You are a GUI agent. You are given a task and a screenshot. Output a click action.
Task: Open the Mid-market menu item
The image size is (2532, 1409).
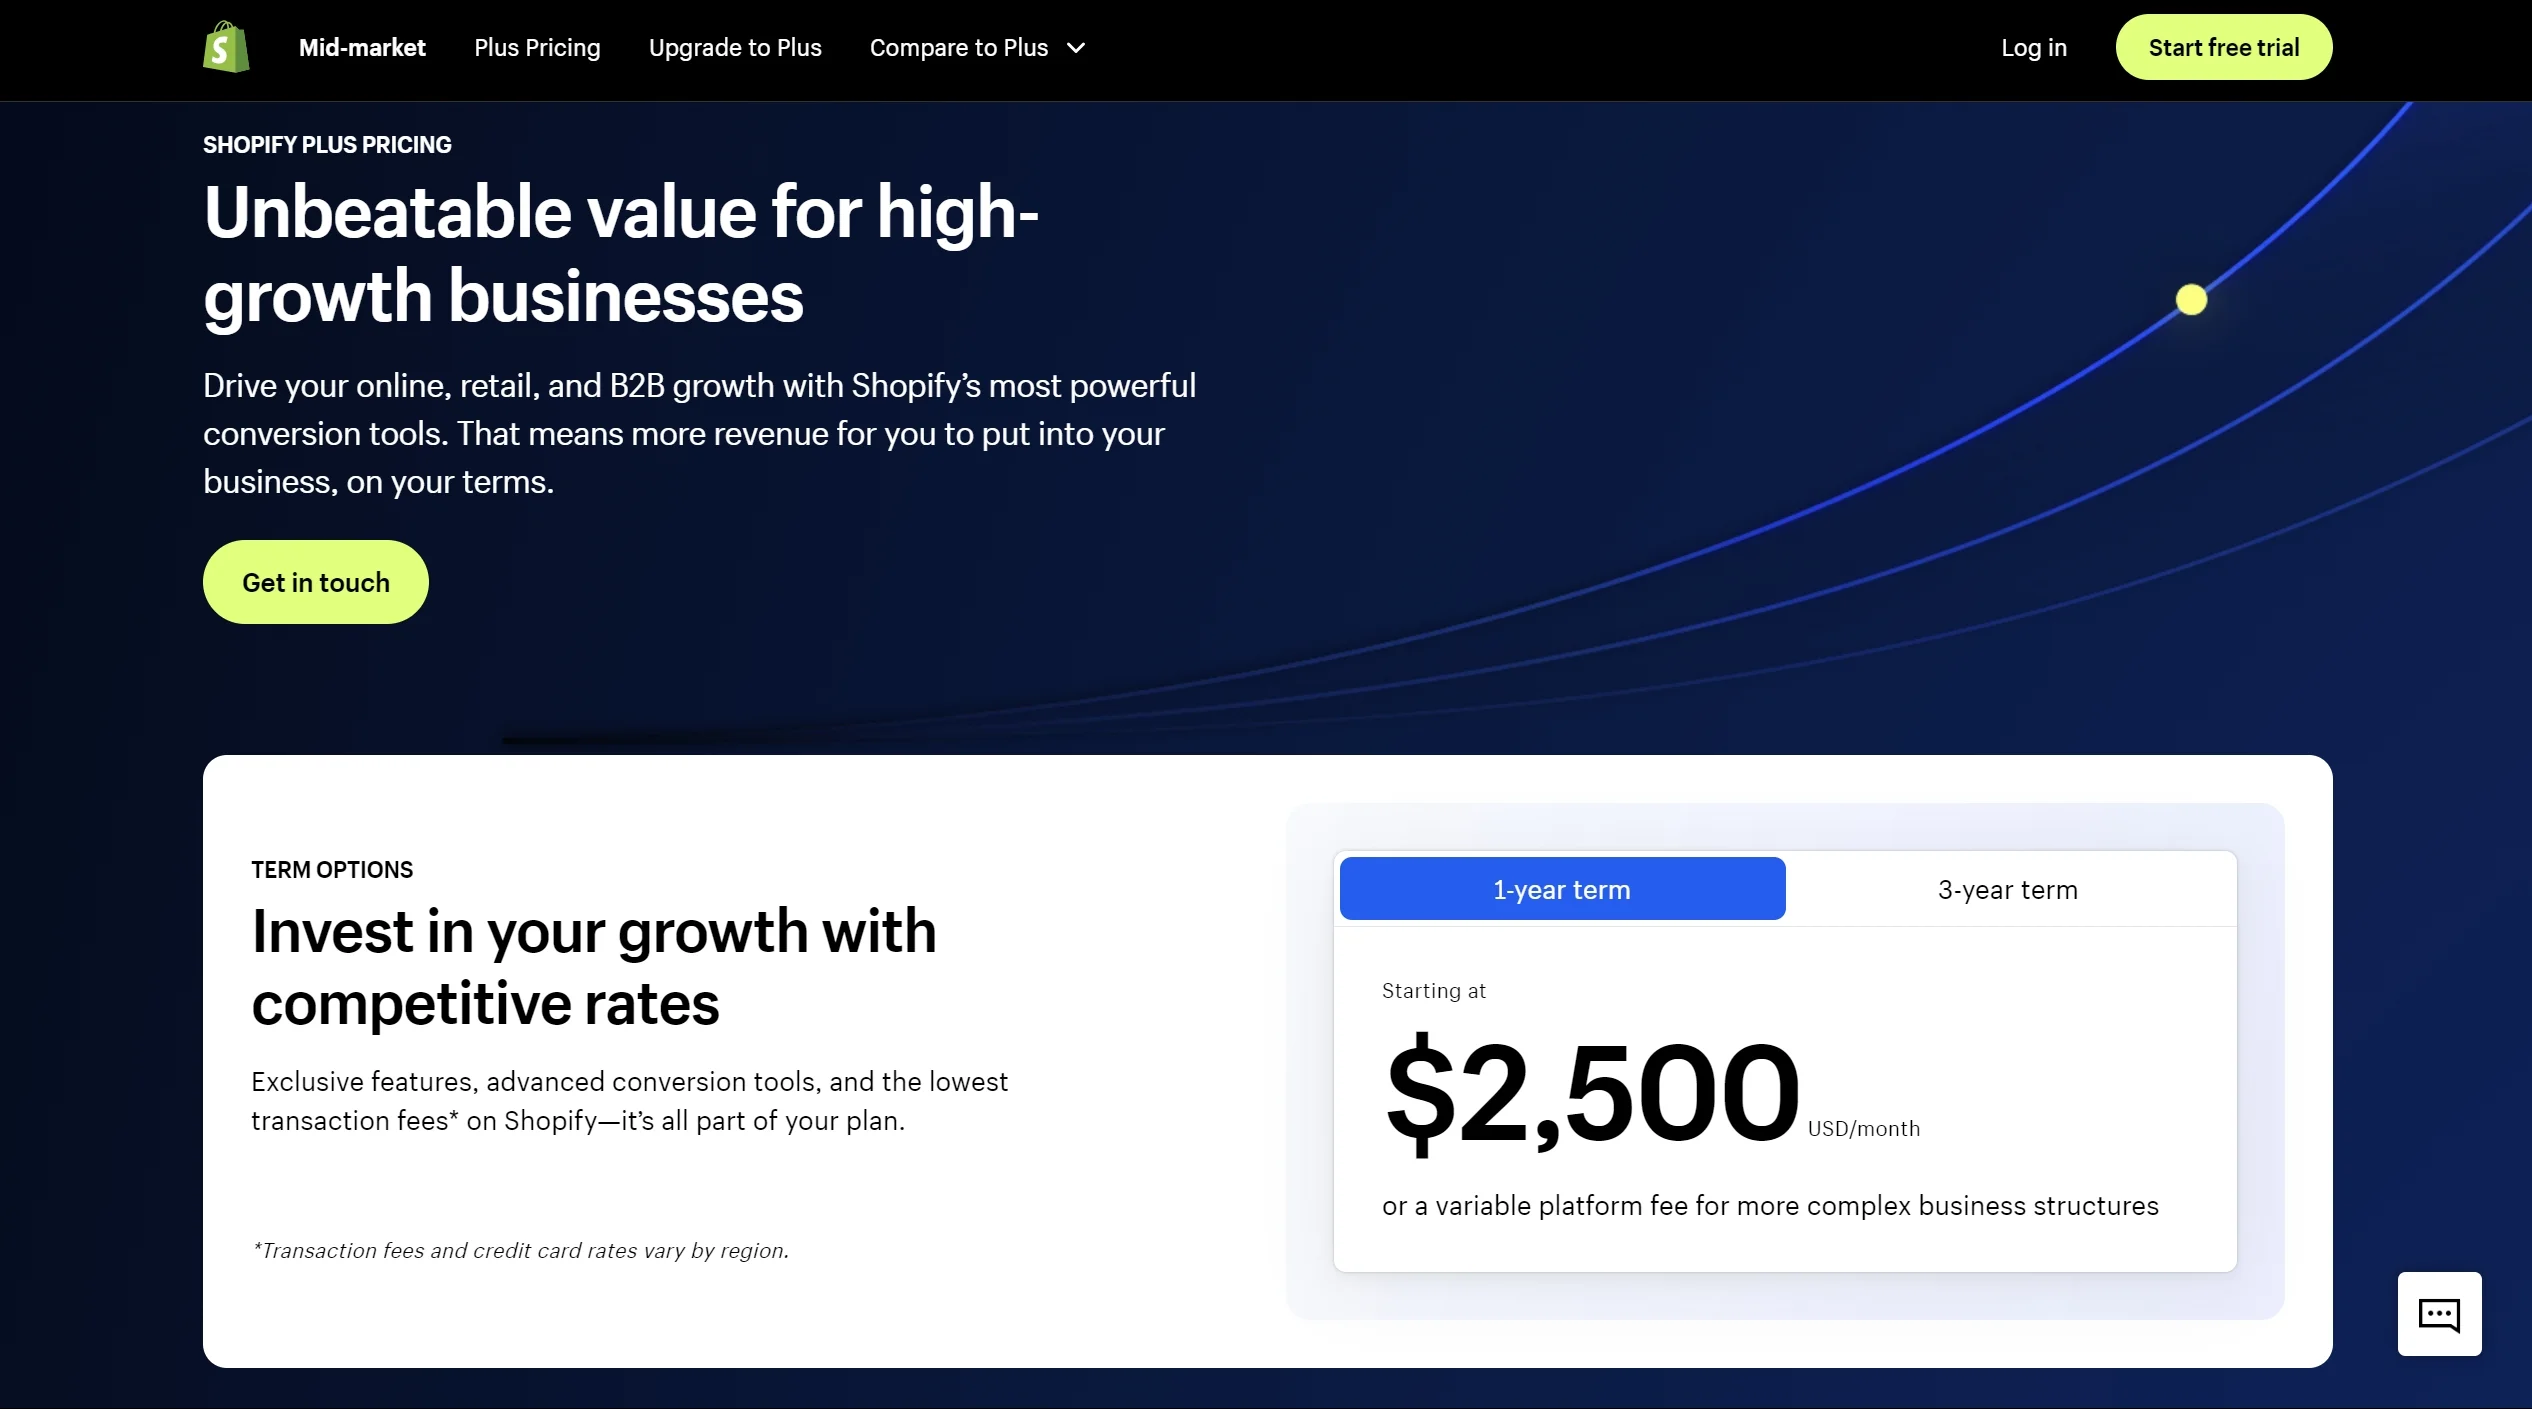coord(361,47)
